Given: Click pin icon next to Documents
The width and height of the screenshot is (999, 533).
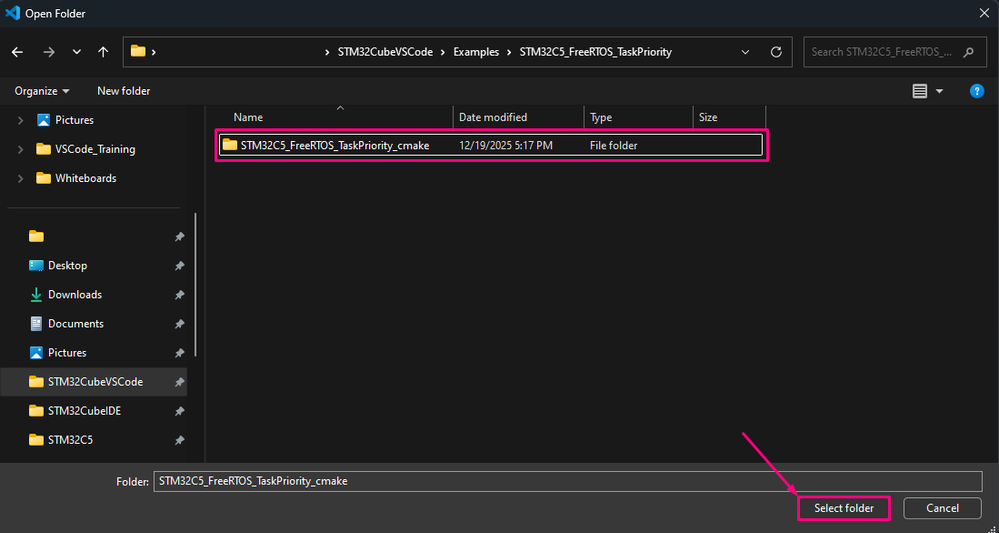Looking at the screenshot, I should pyautogui.click(x=180, y=324).
